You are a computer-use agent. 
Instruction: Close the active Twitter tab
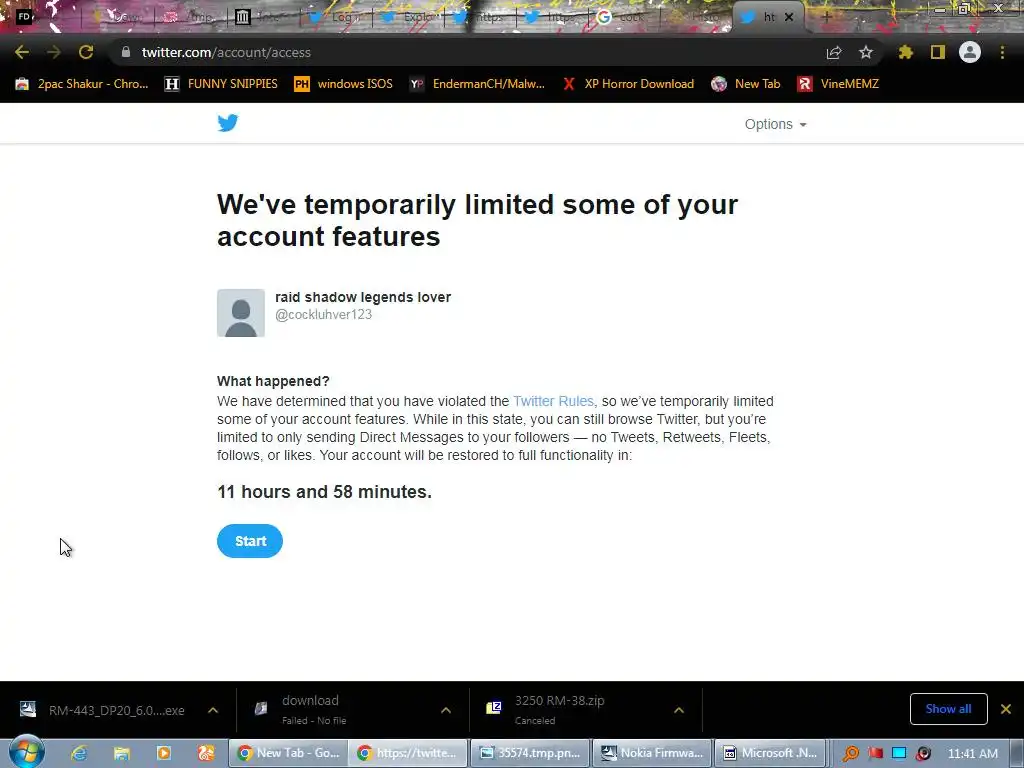tap(789, 17)
